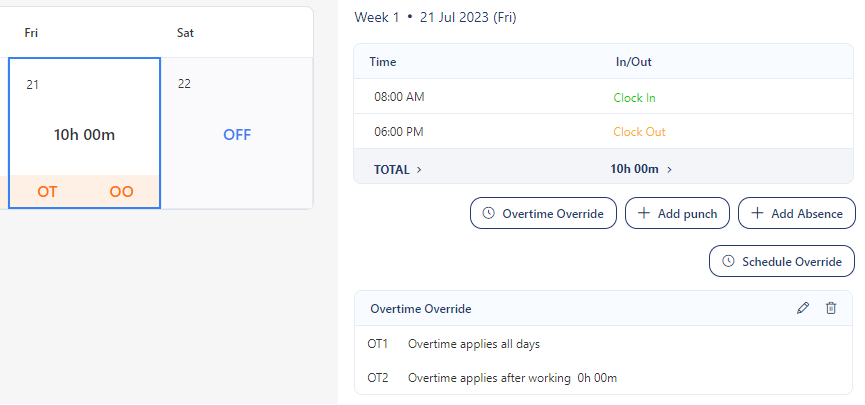Click the 08:00 AM Clock In row
Image resolution: width=865 pixels, height=405 pixels.
pyautogui.click(x=602, y=98)
